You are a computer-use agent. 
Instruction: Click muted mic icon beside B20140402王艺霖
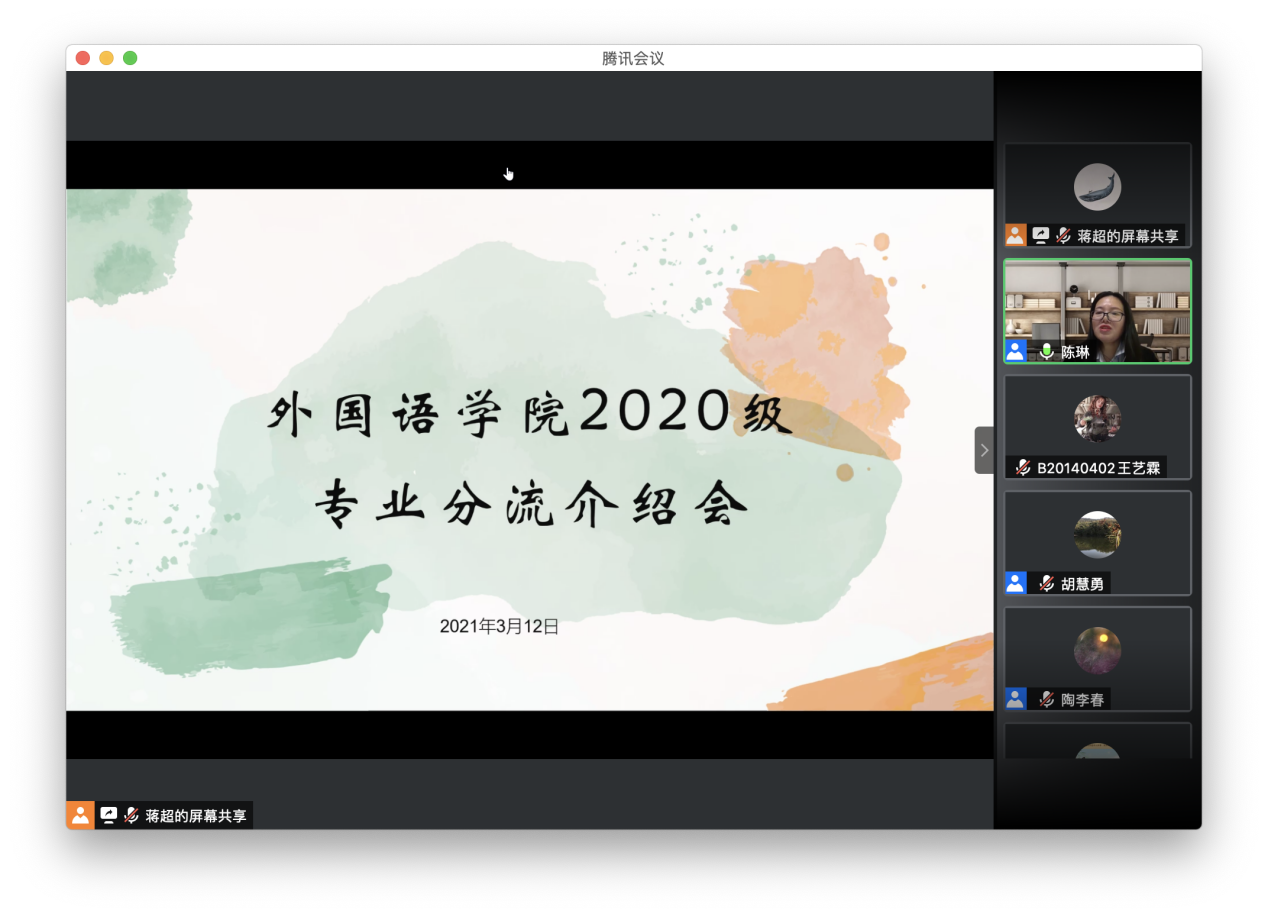point(1023,467)
